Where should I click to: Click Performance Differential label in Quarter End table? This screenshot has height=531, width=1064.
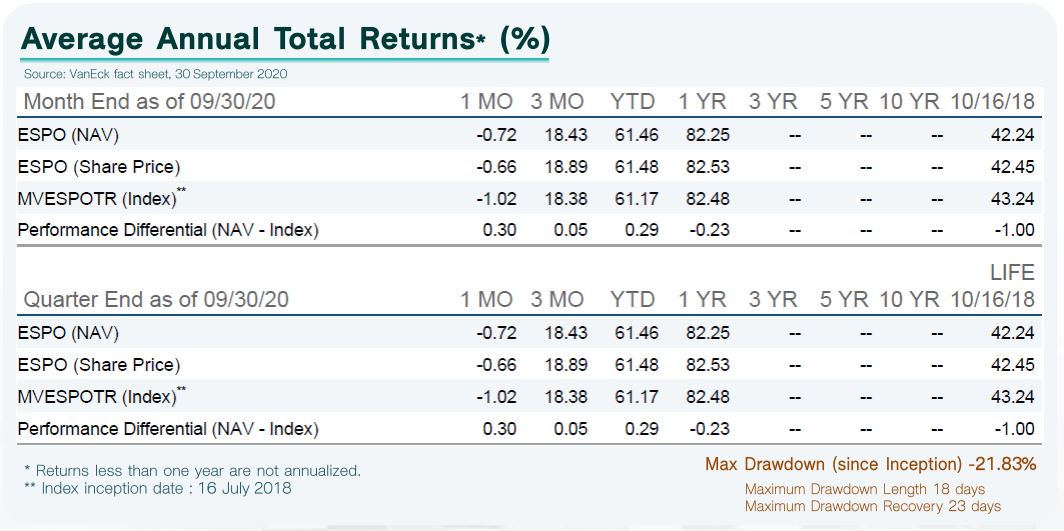[x=168, y=429]
